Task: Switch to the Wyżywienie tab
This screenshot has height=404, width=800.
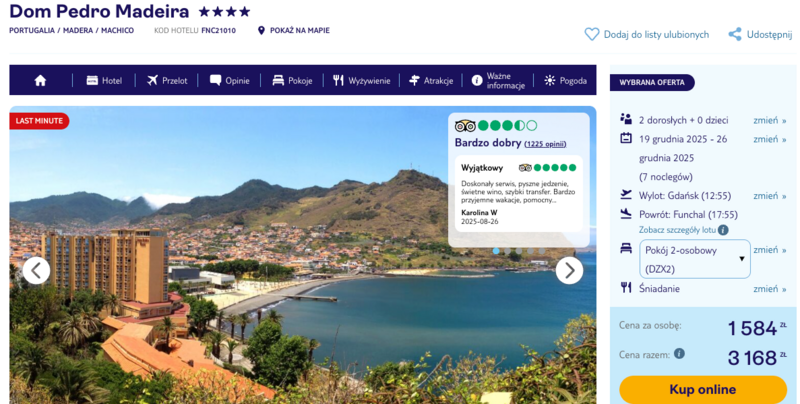Action: click(362, 80)
